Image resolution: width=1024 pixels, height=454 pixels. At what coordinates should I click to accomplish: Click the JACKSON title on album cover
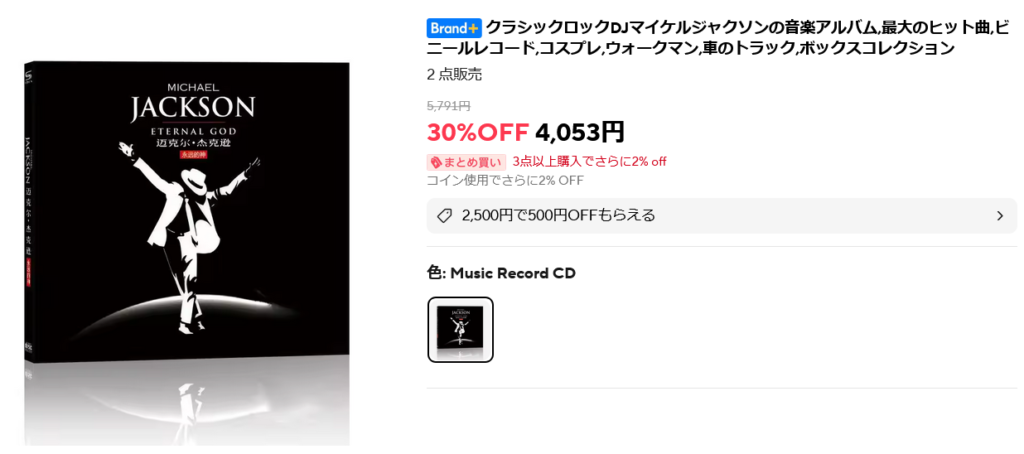point(193,108)
